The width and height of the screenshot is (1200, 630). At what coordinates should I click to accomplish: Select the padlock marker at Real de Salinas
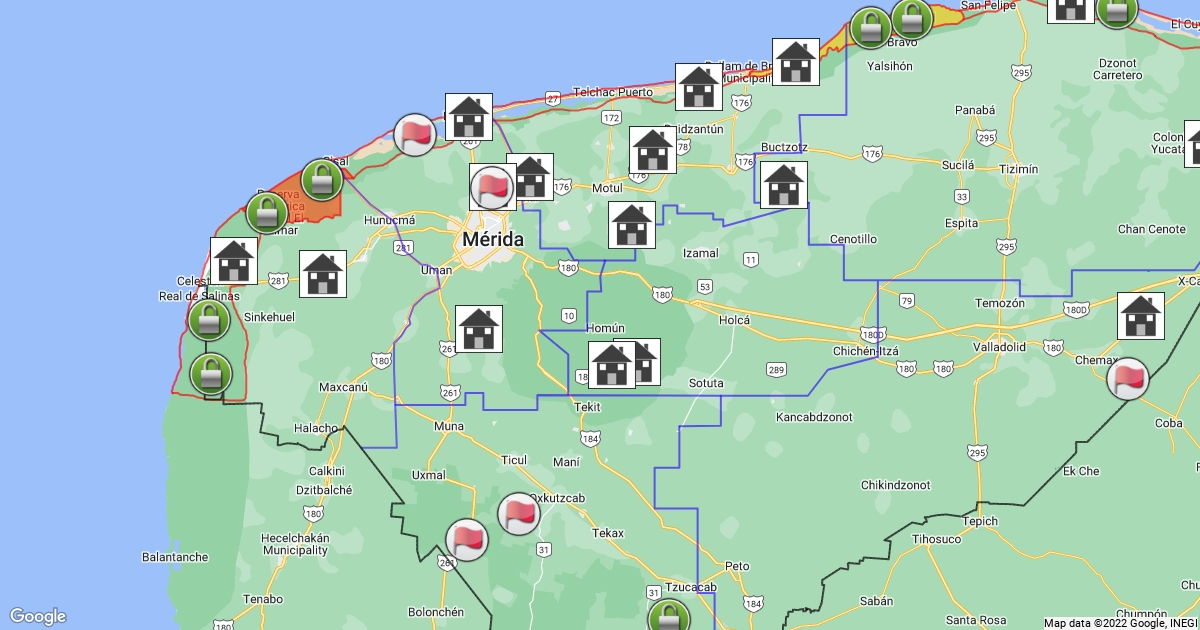tap(209, 320)
